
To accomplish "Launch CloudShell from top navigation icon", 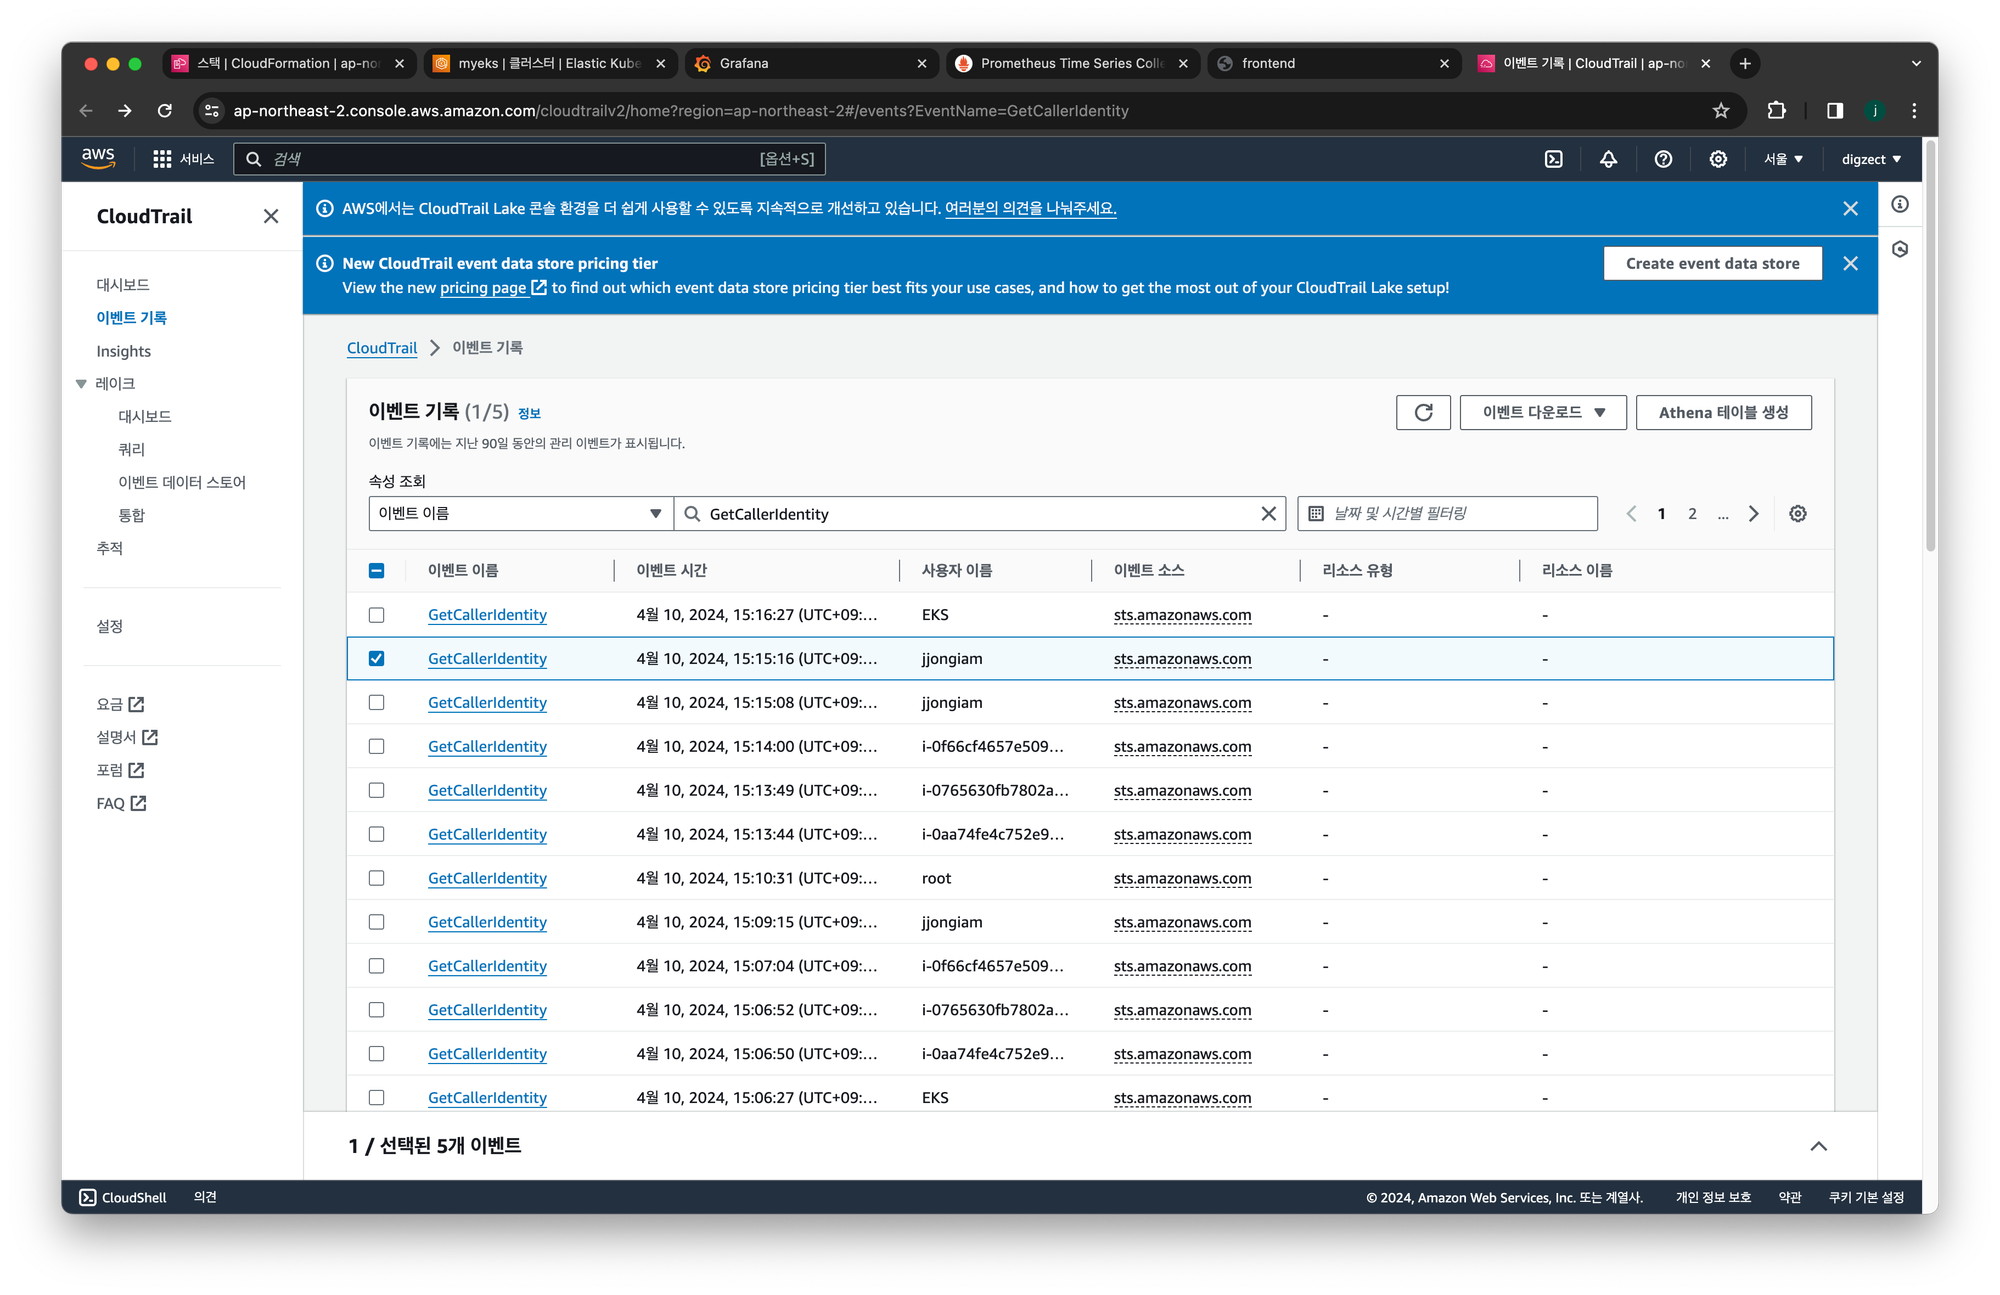I will coord(1553,159).
